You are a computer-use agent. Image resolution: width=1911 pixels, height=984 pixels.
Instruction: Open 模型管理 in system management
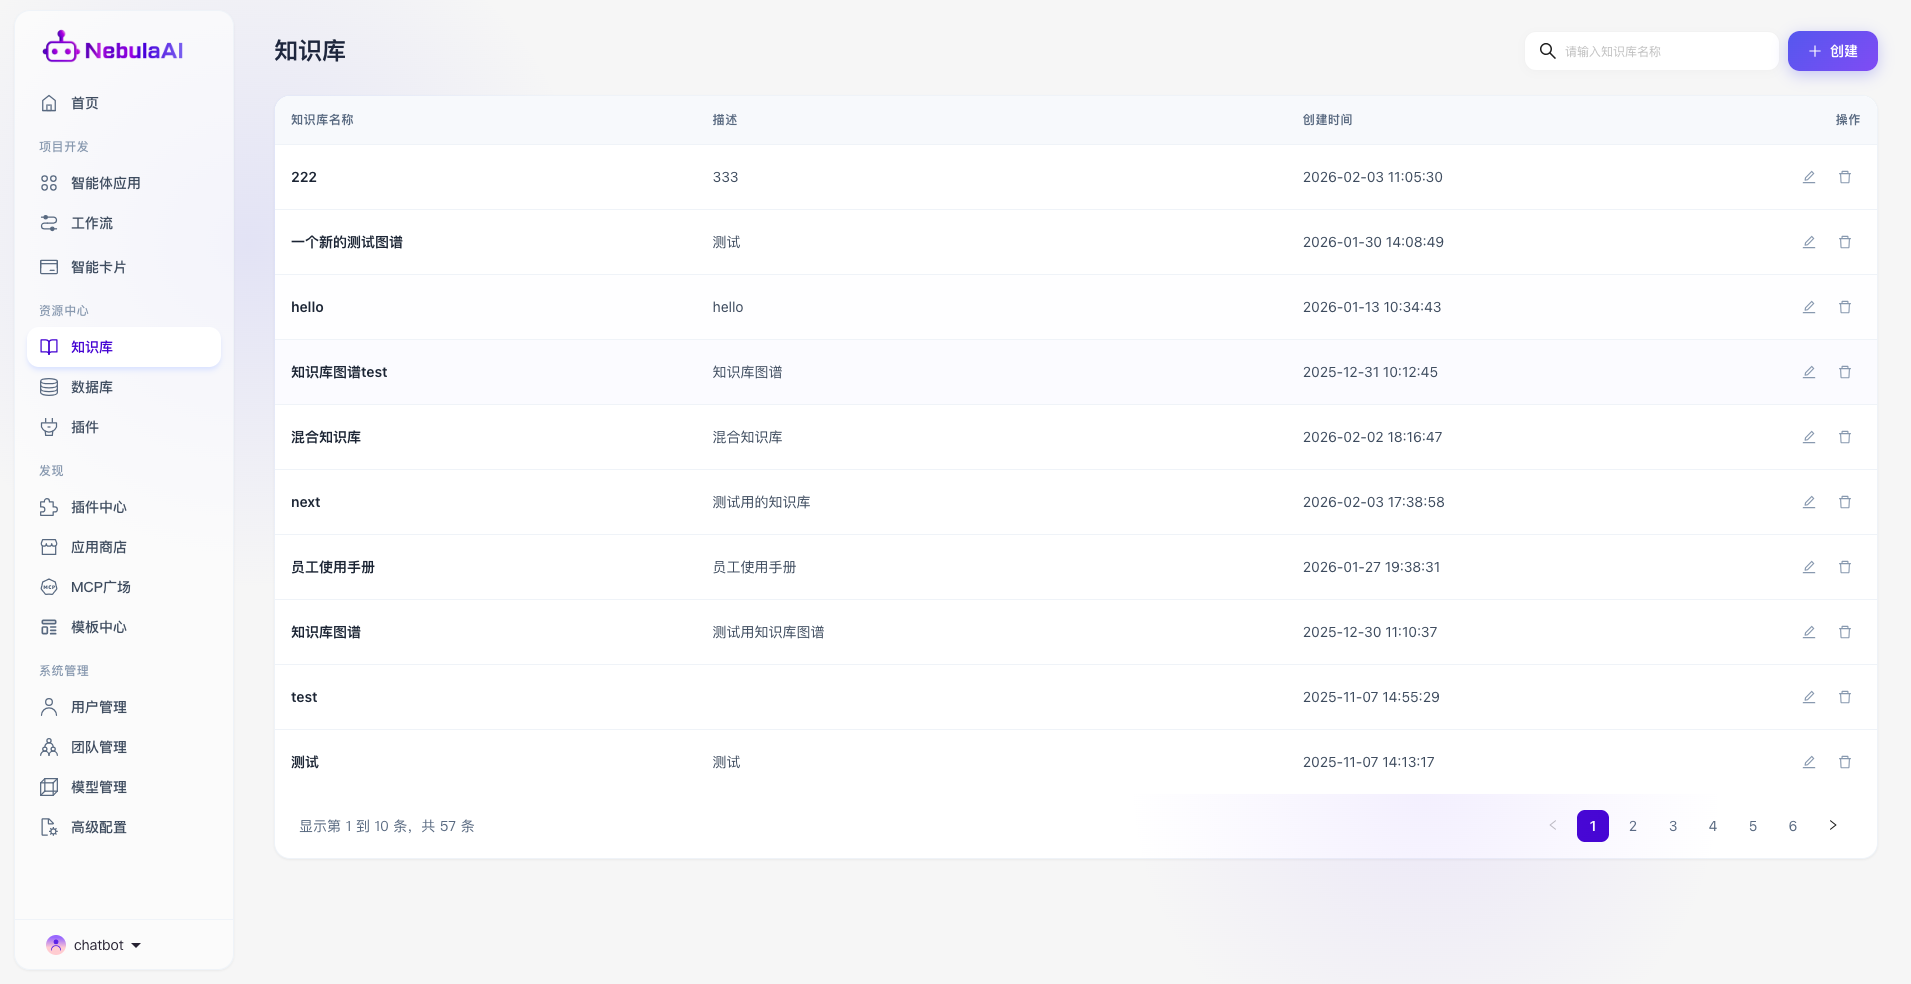point(98,787)
